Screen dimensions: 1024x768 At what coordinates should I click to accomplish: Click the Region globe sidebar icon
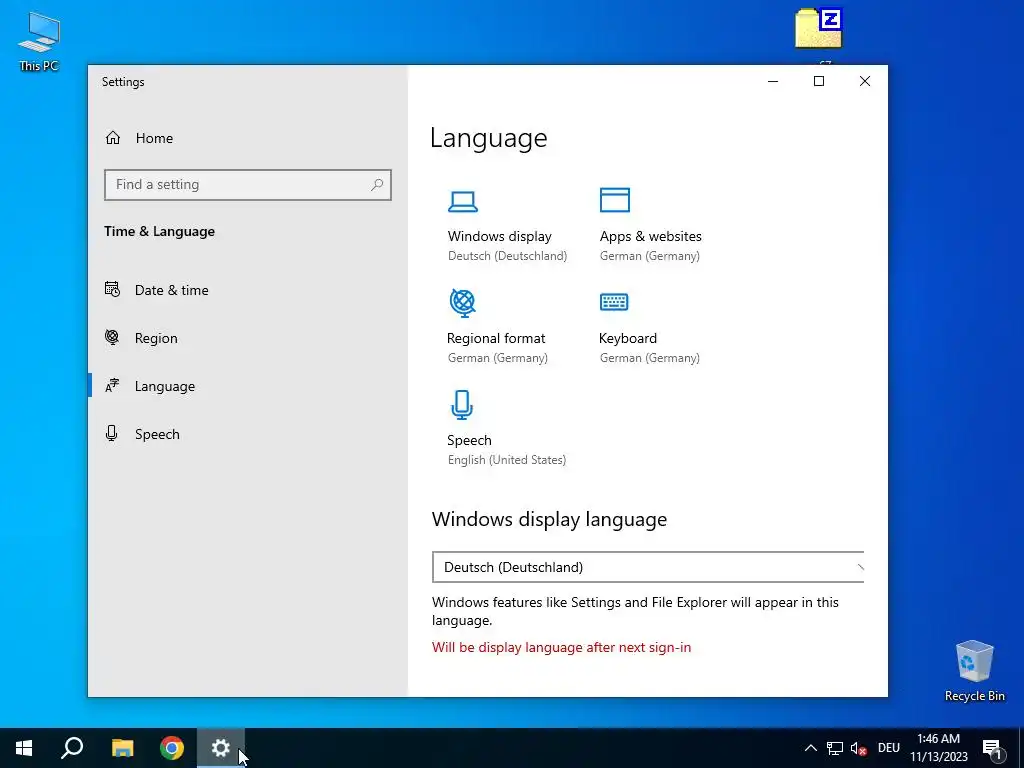click(x=112, y=337)
